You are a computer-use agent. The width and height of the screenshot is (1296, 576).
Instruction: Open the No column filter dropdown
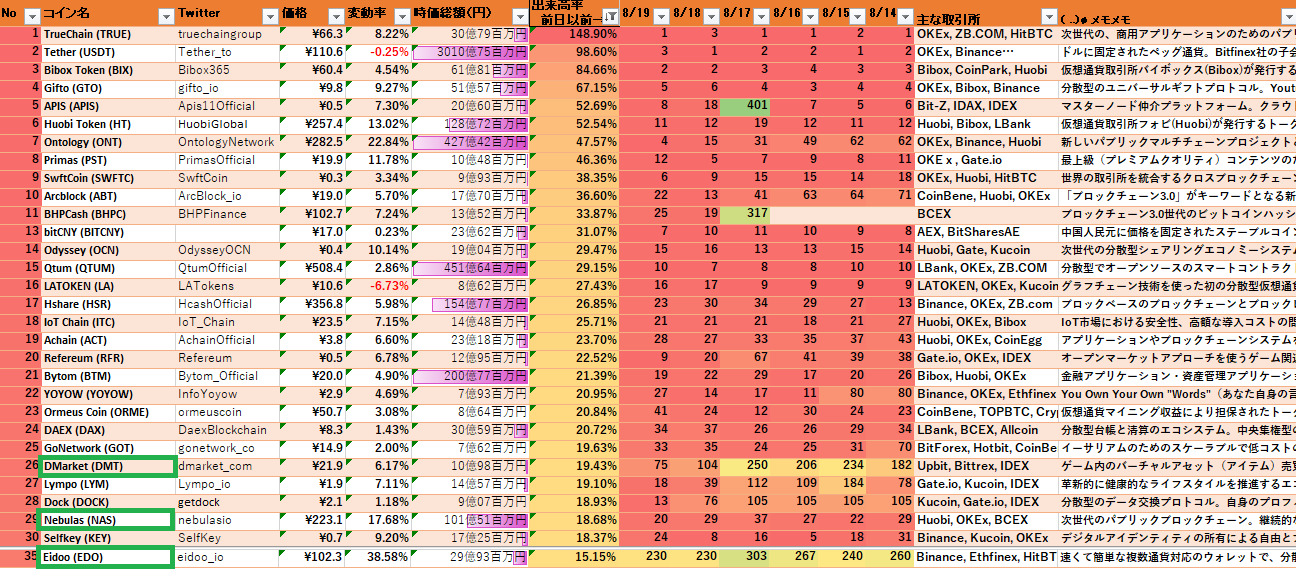tap(30, 17)
